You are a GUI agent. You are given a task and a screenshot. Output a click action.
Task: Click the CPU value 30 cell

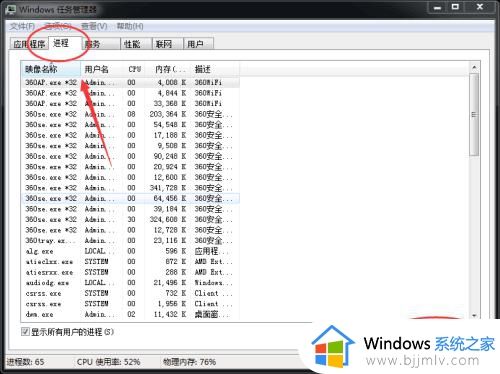(131, 219)
